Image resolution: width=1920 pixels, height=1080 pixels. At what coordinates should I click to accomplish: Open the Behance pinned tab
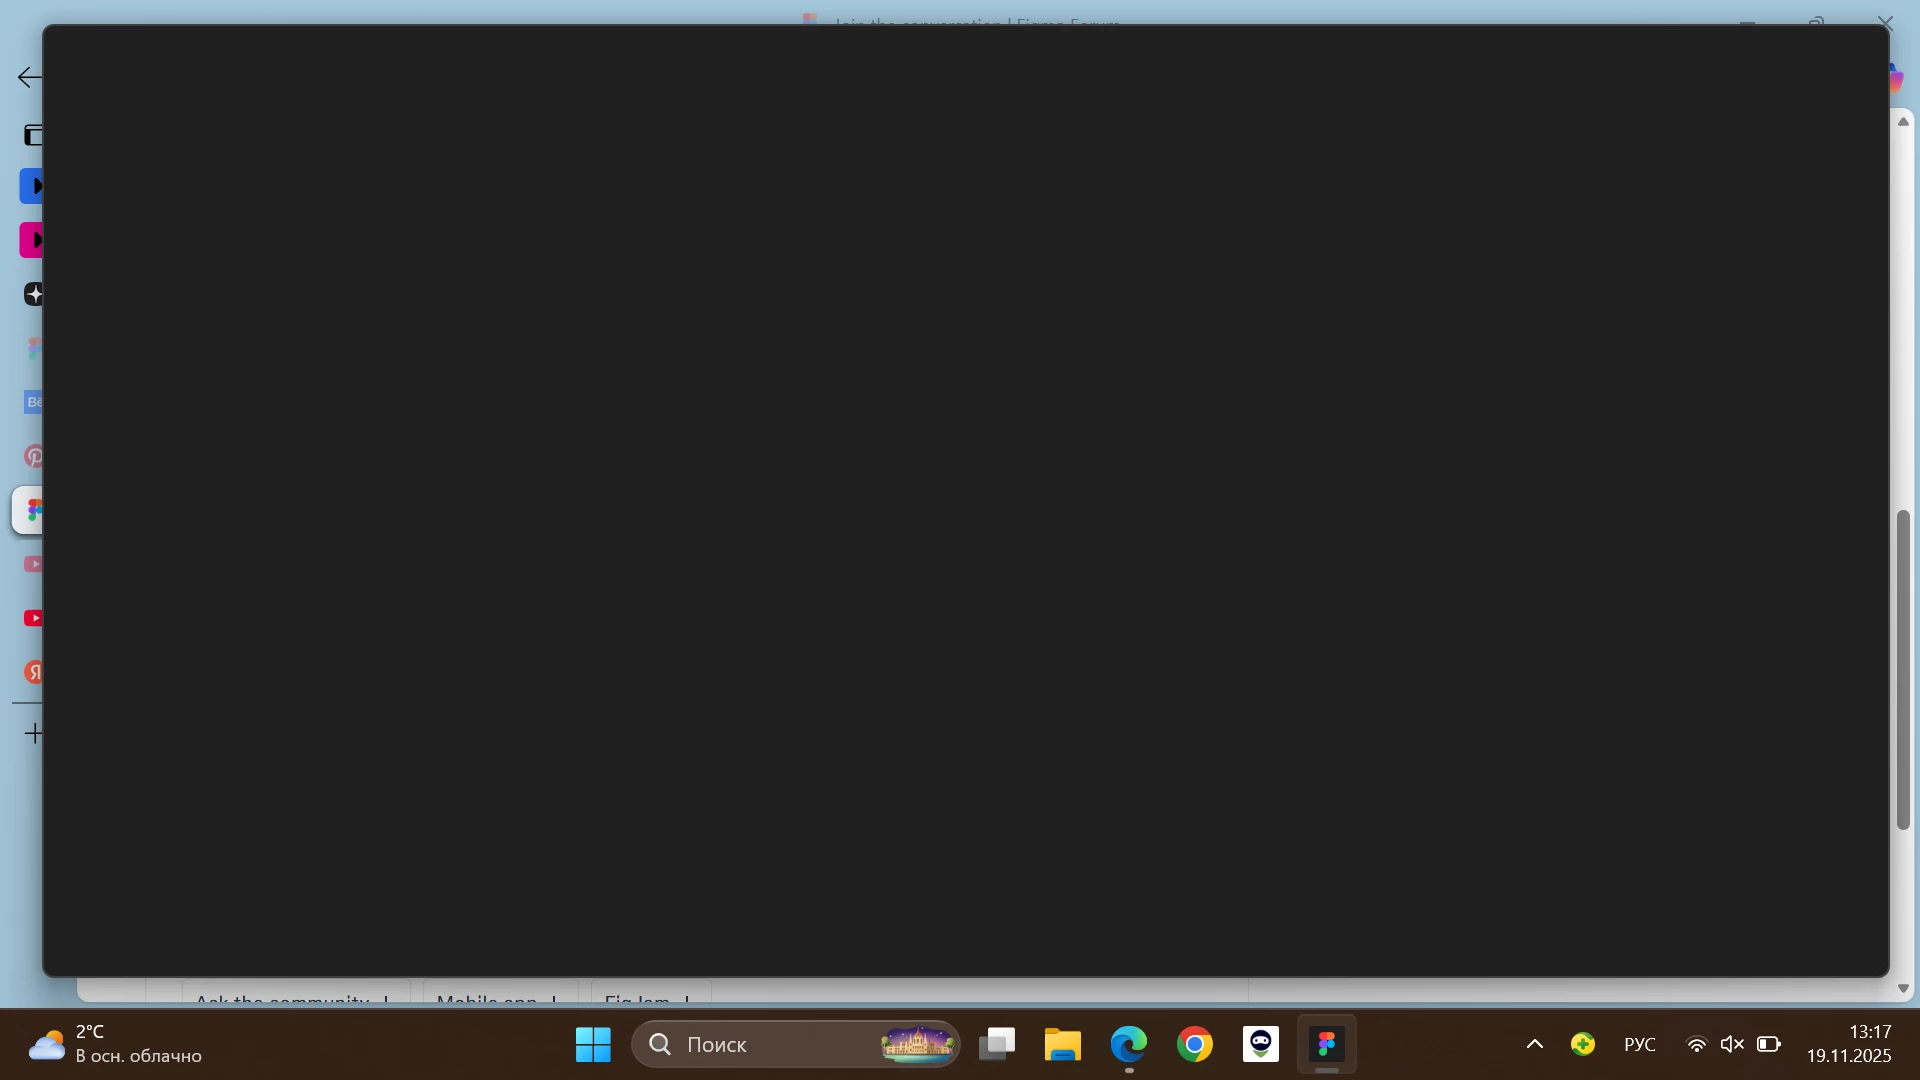tap(33, 402)
